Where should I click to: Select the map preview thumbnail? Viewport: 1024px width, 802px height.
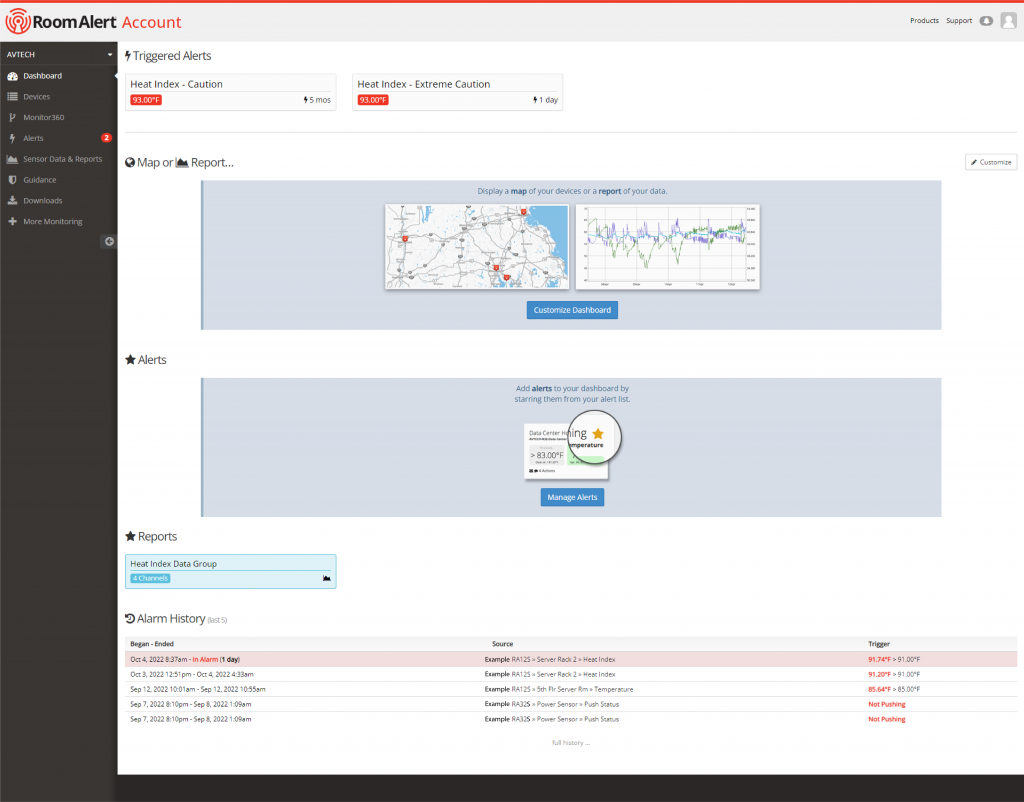coord(477,247)
